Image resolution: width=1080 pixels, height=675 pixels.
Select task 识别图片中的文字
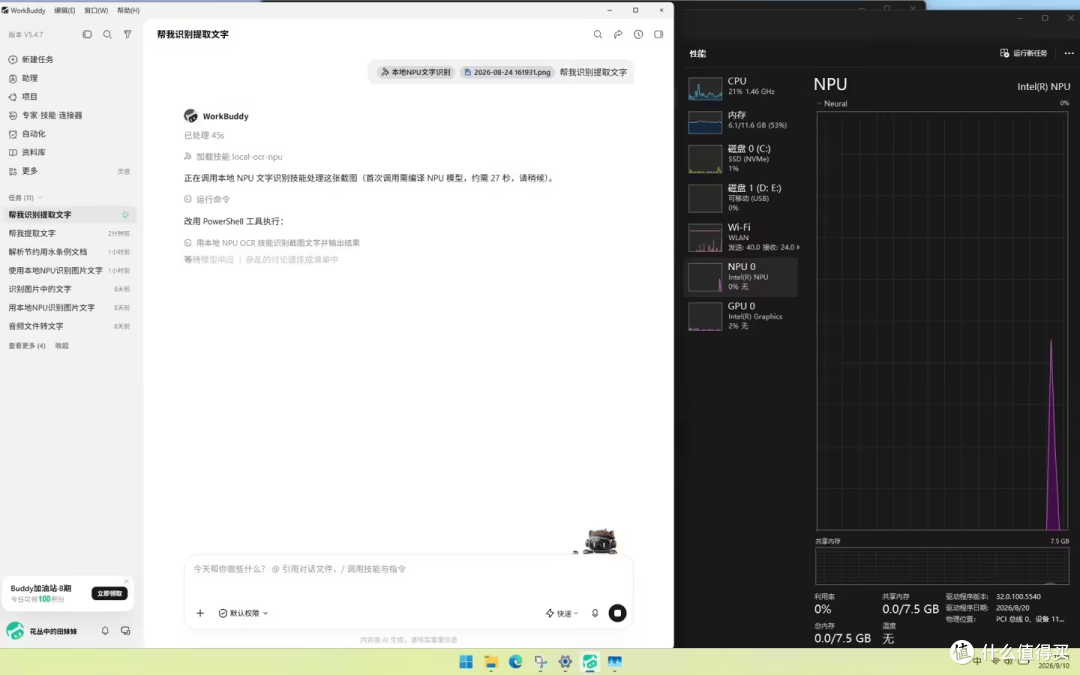point(69,289)
